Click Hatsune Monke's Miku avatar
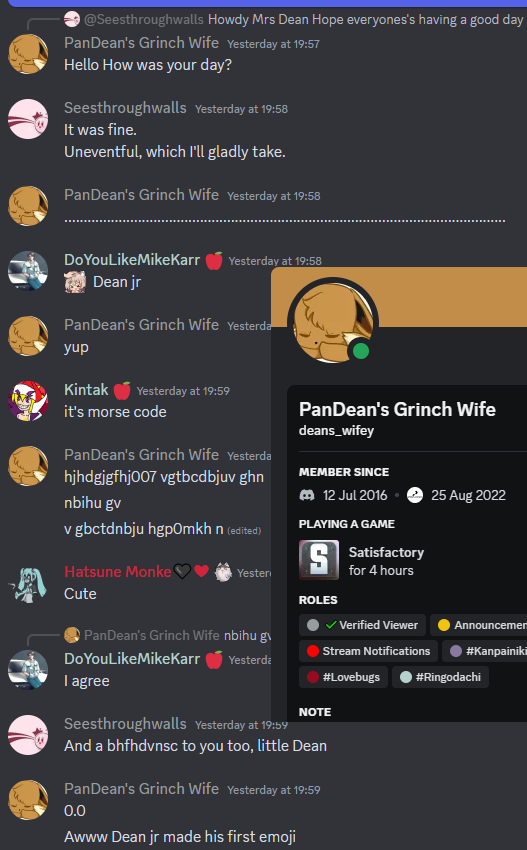This screenshot has width=527, height=850. (x=28, y=584)
